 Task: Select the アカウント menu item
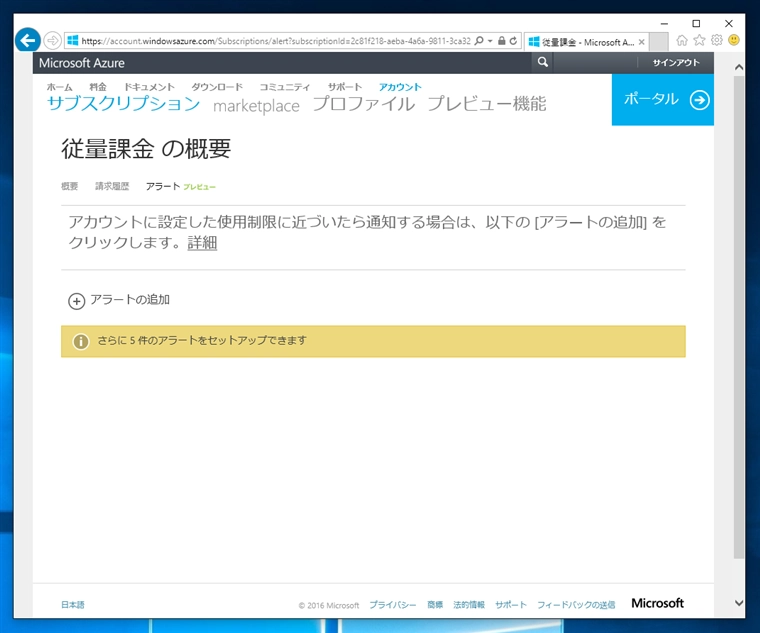(400, 87)
